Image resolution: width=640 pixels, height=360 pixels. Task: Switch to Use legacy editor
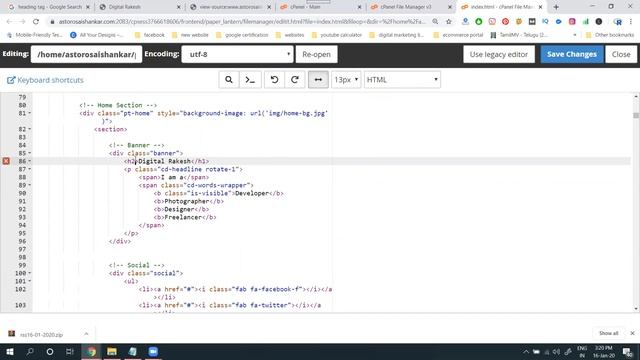[x=499, y=54]
